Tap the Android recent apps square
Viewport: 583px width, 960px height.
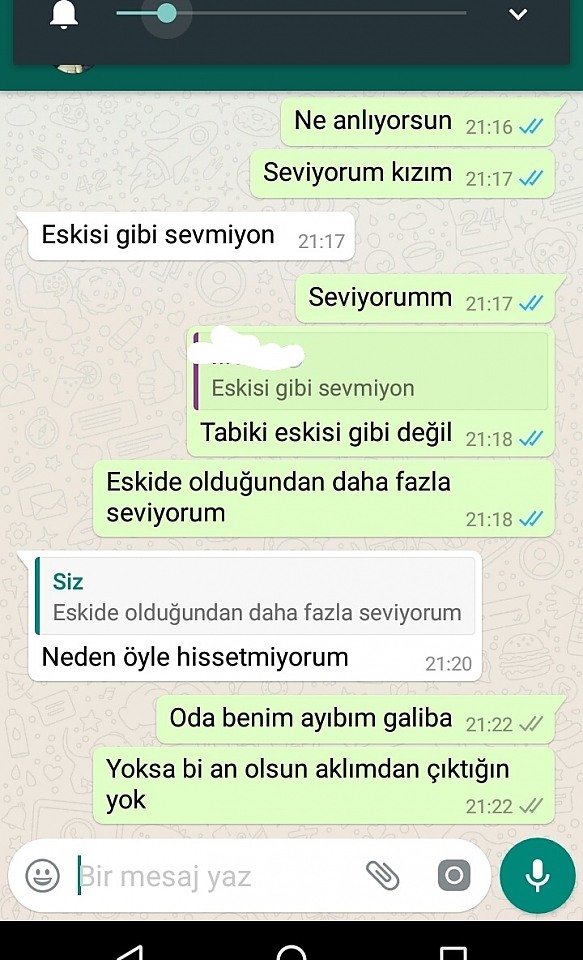(x=453, y=952)
